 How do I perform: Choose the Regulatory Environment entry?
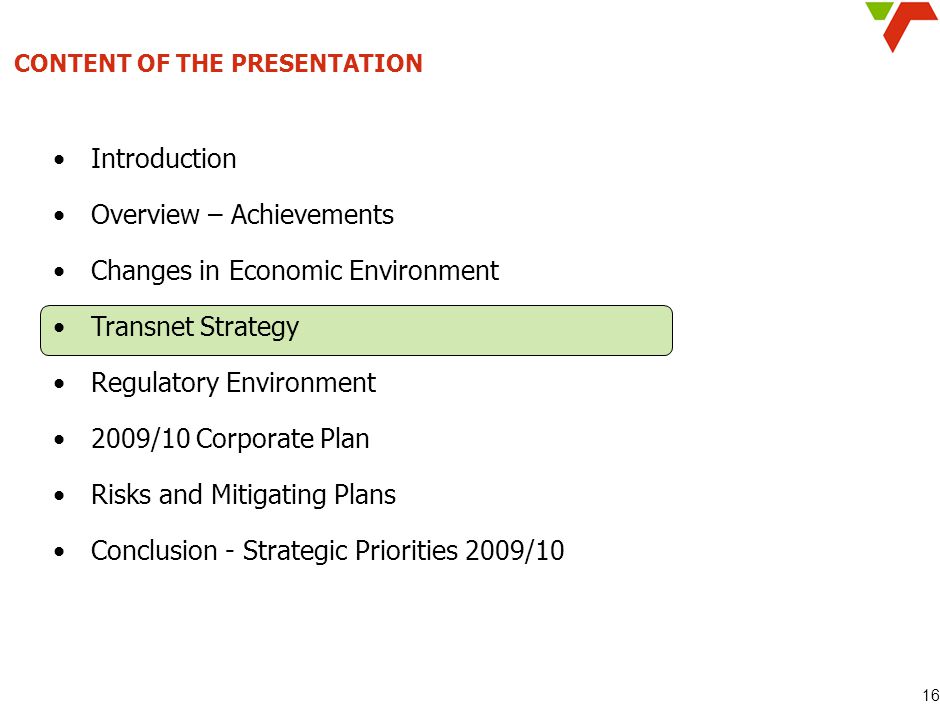click(233, 382)
